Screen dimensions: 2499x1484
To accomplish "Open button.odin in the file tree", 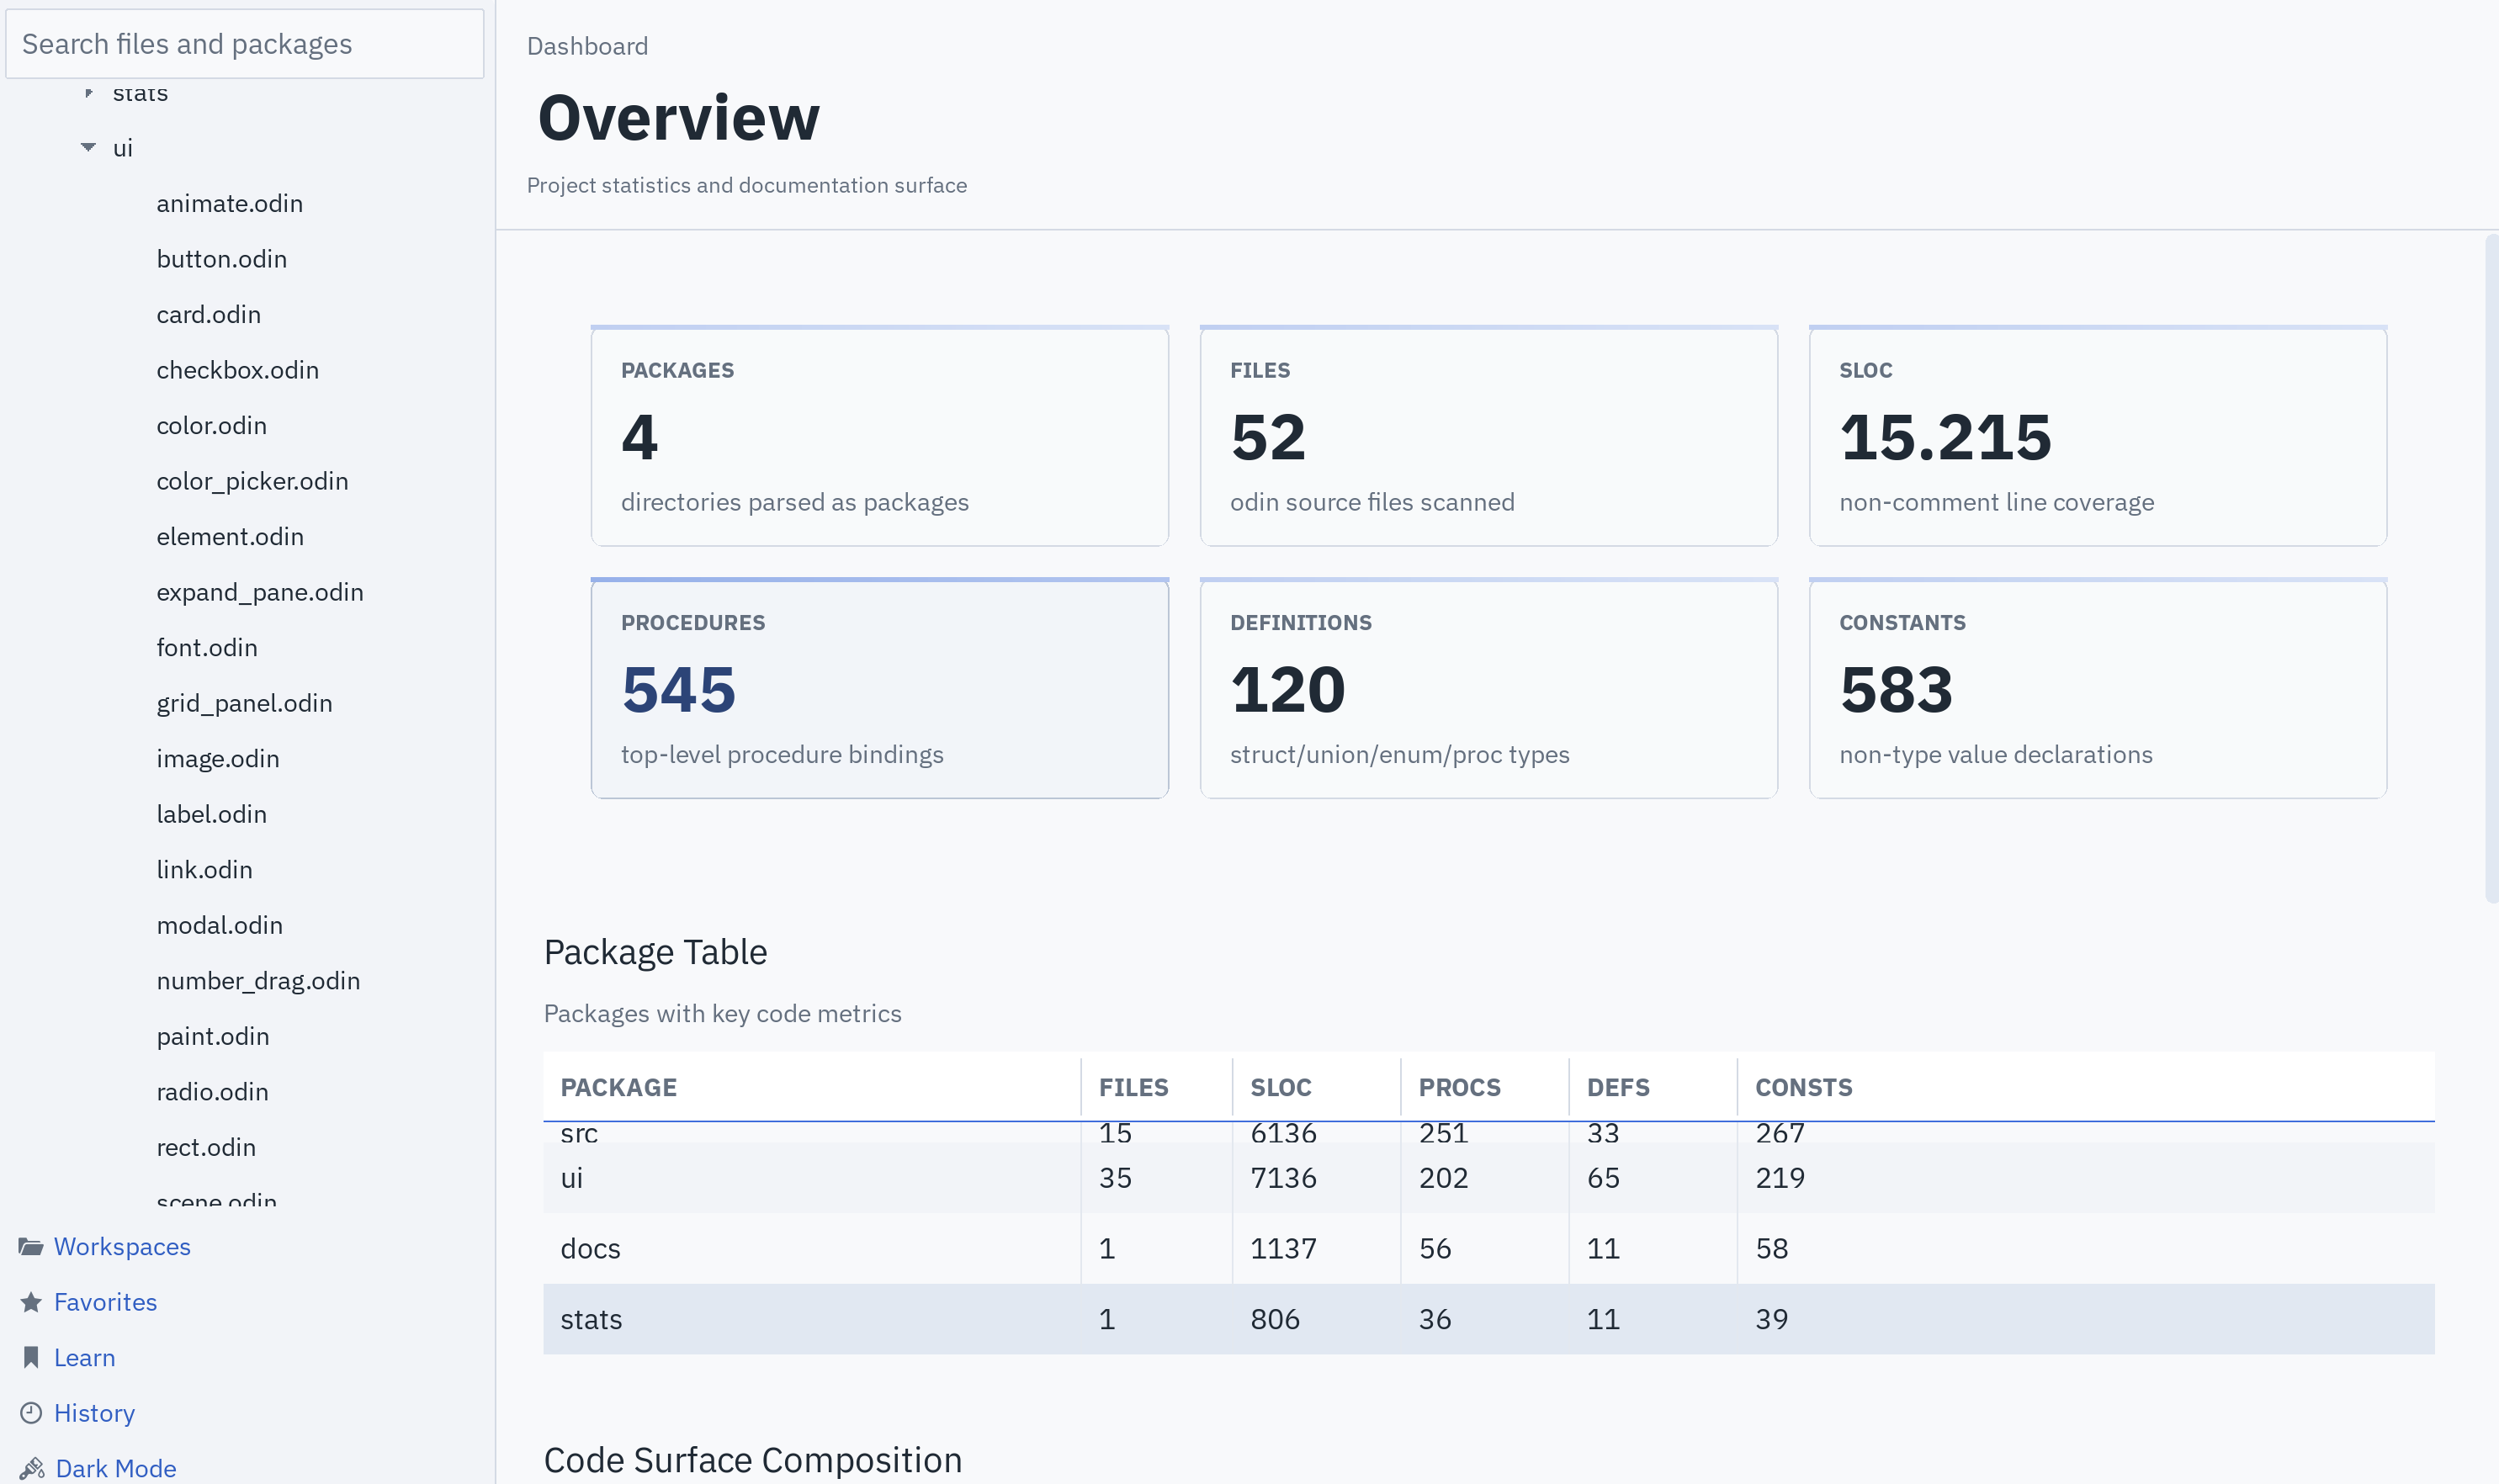I will 221,259.
